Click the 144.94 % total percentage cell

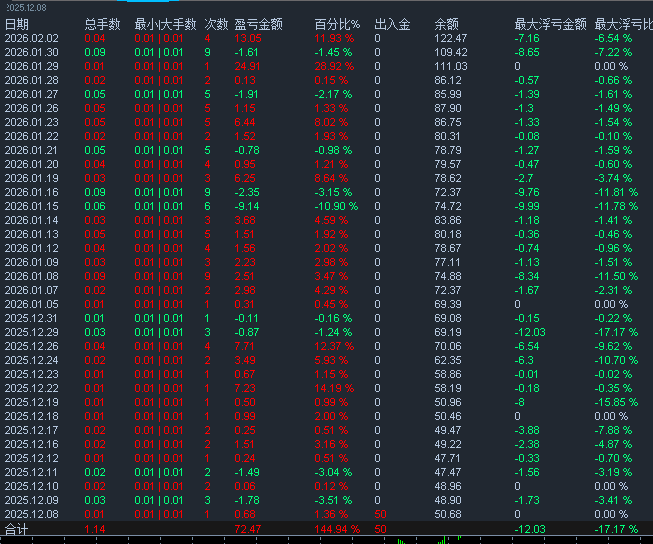click(336, 529)
